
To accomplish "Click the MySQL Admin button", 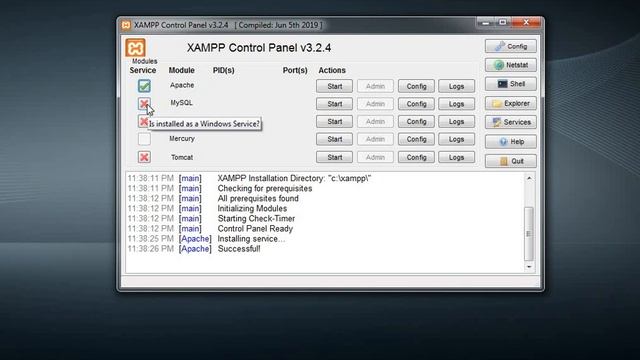I will coord(375,104).
